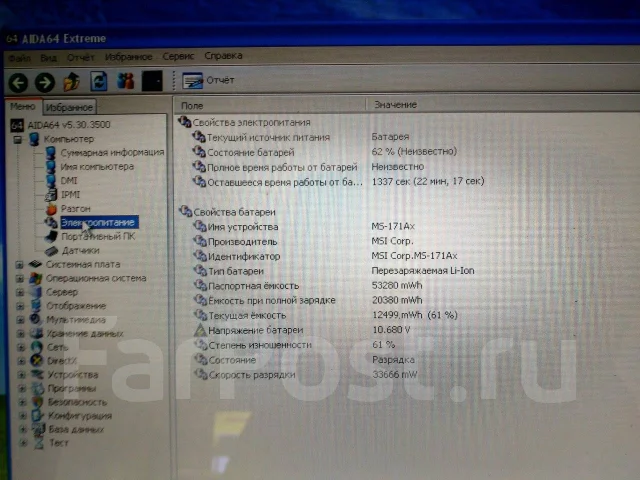The height and width of the screenshot is (480, 640).
Task: Expand the DirectX node
Action: (21, 361)
